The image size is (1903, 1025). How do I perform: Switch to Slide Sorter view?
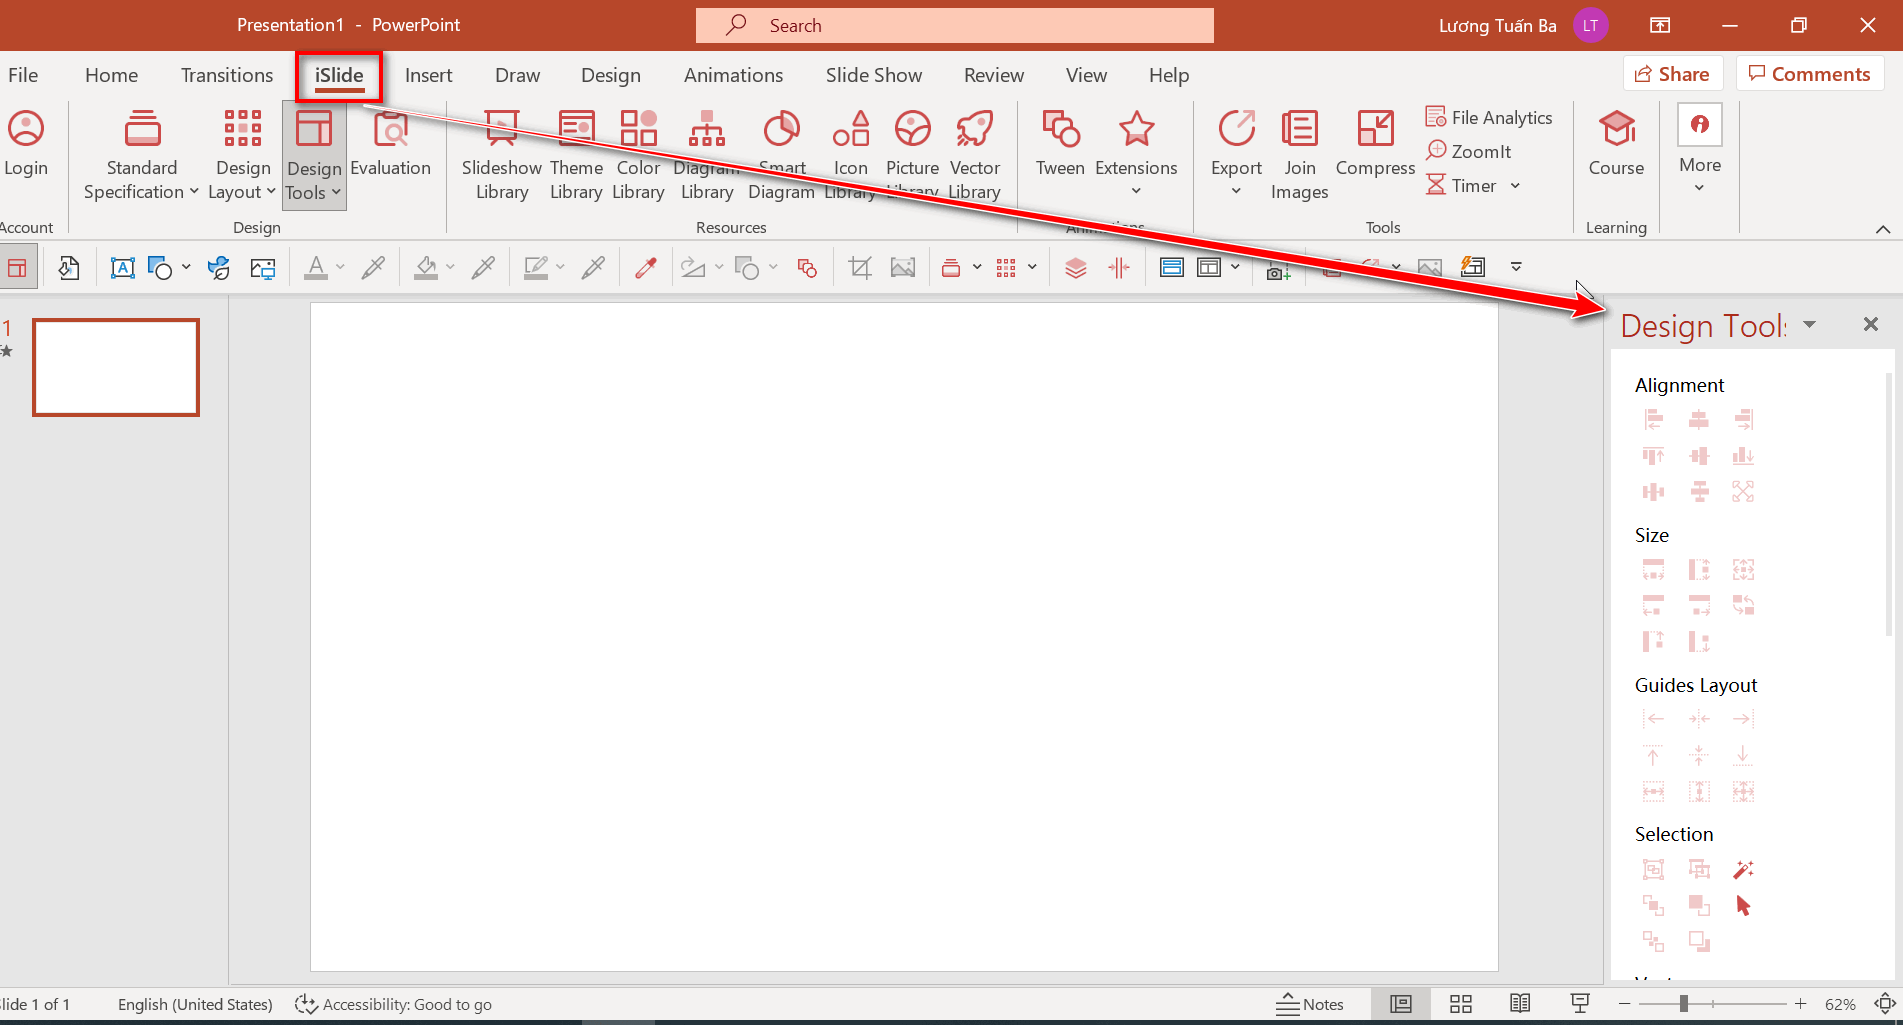coord(1460,1004)
